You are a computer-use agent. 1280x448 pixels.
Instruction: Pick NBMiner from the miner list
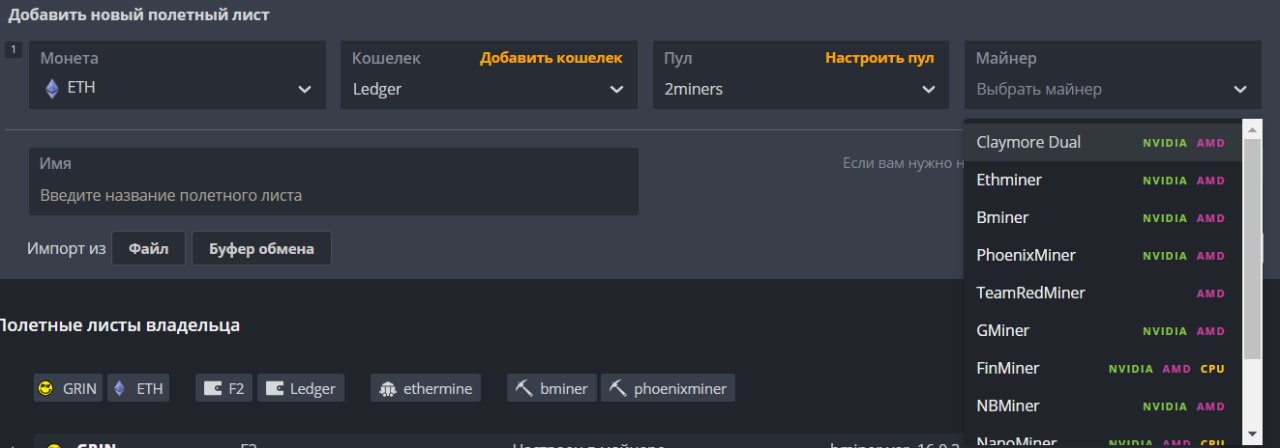(1102, 406)
